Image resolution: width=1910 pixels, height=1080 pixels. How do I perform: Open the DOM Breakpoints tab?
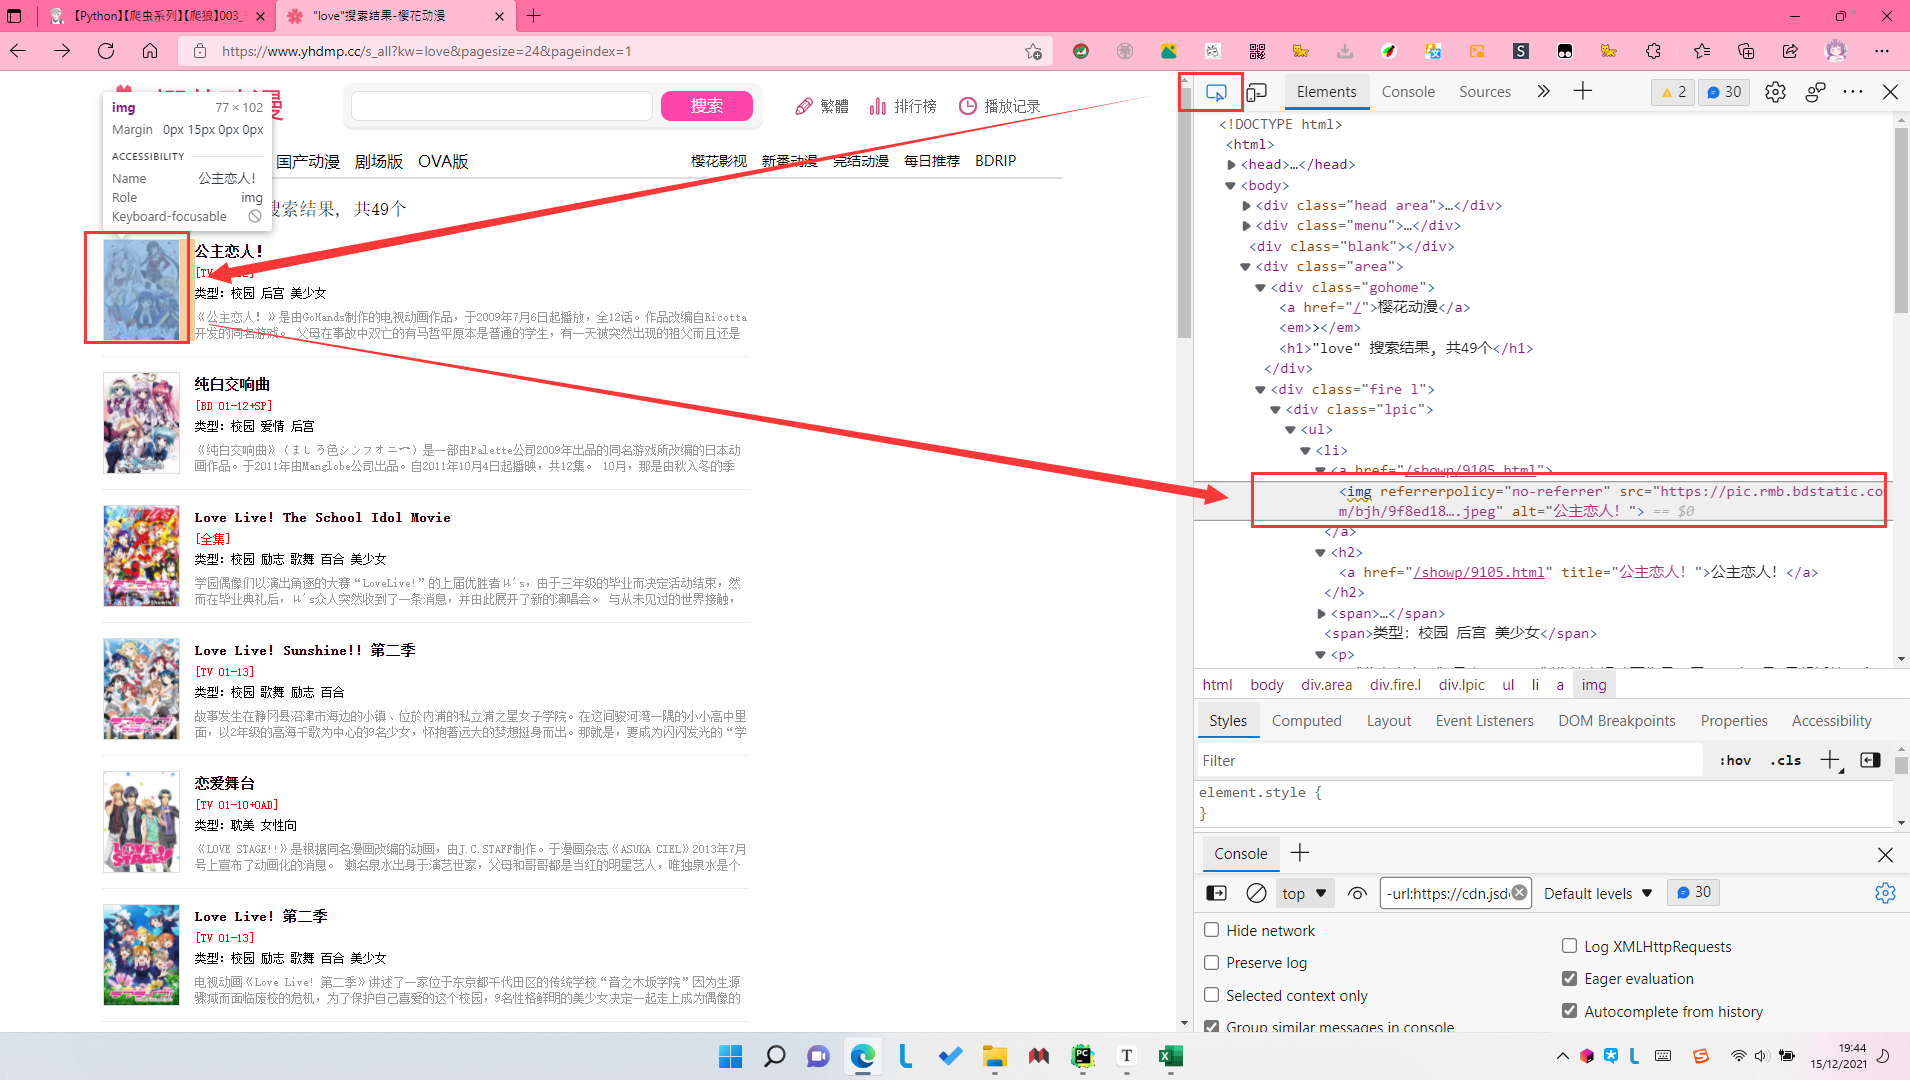click(1616, 721)
